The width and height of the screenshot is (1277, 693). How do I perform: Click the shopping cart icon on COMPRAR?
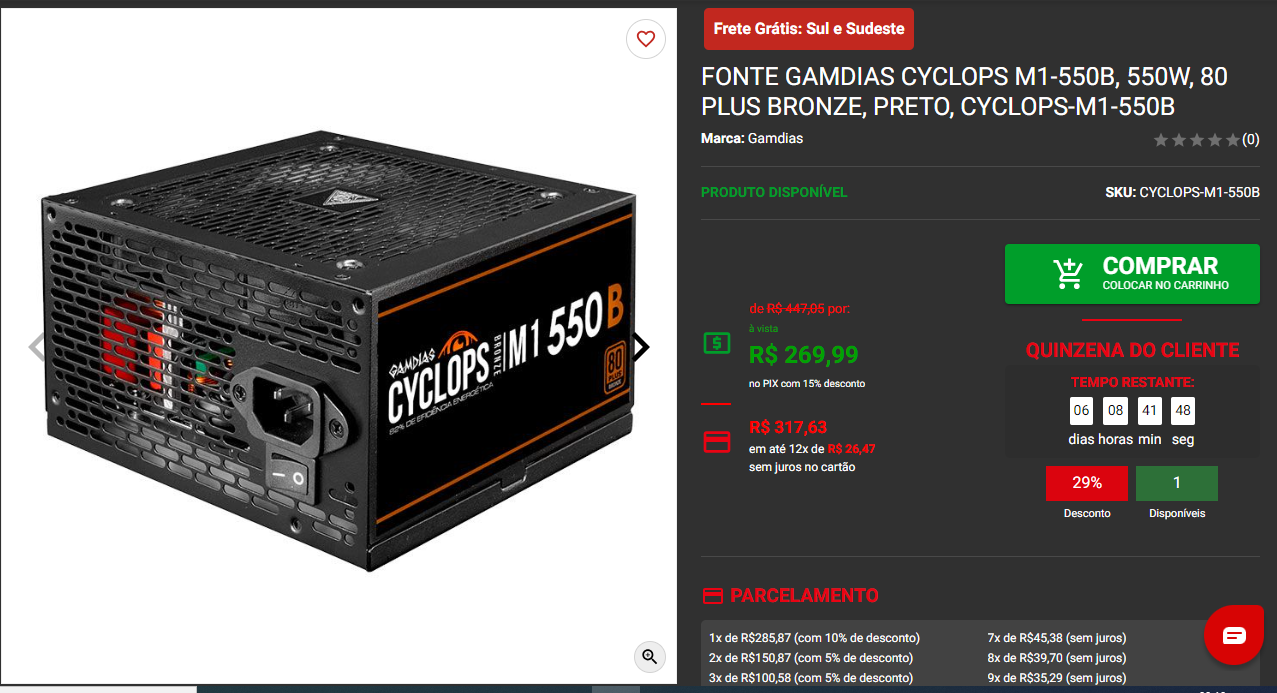(x=1068, y=273)
